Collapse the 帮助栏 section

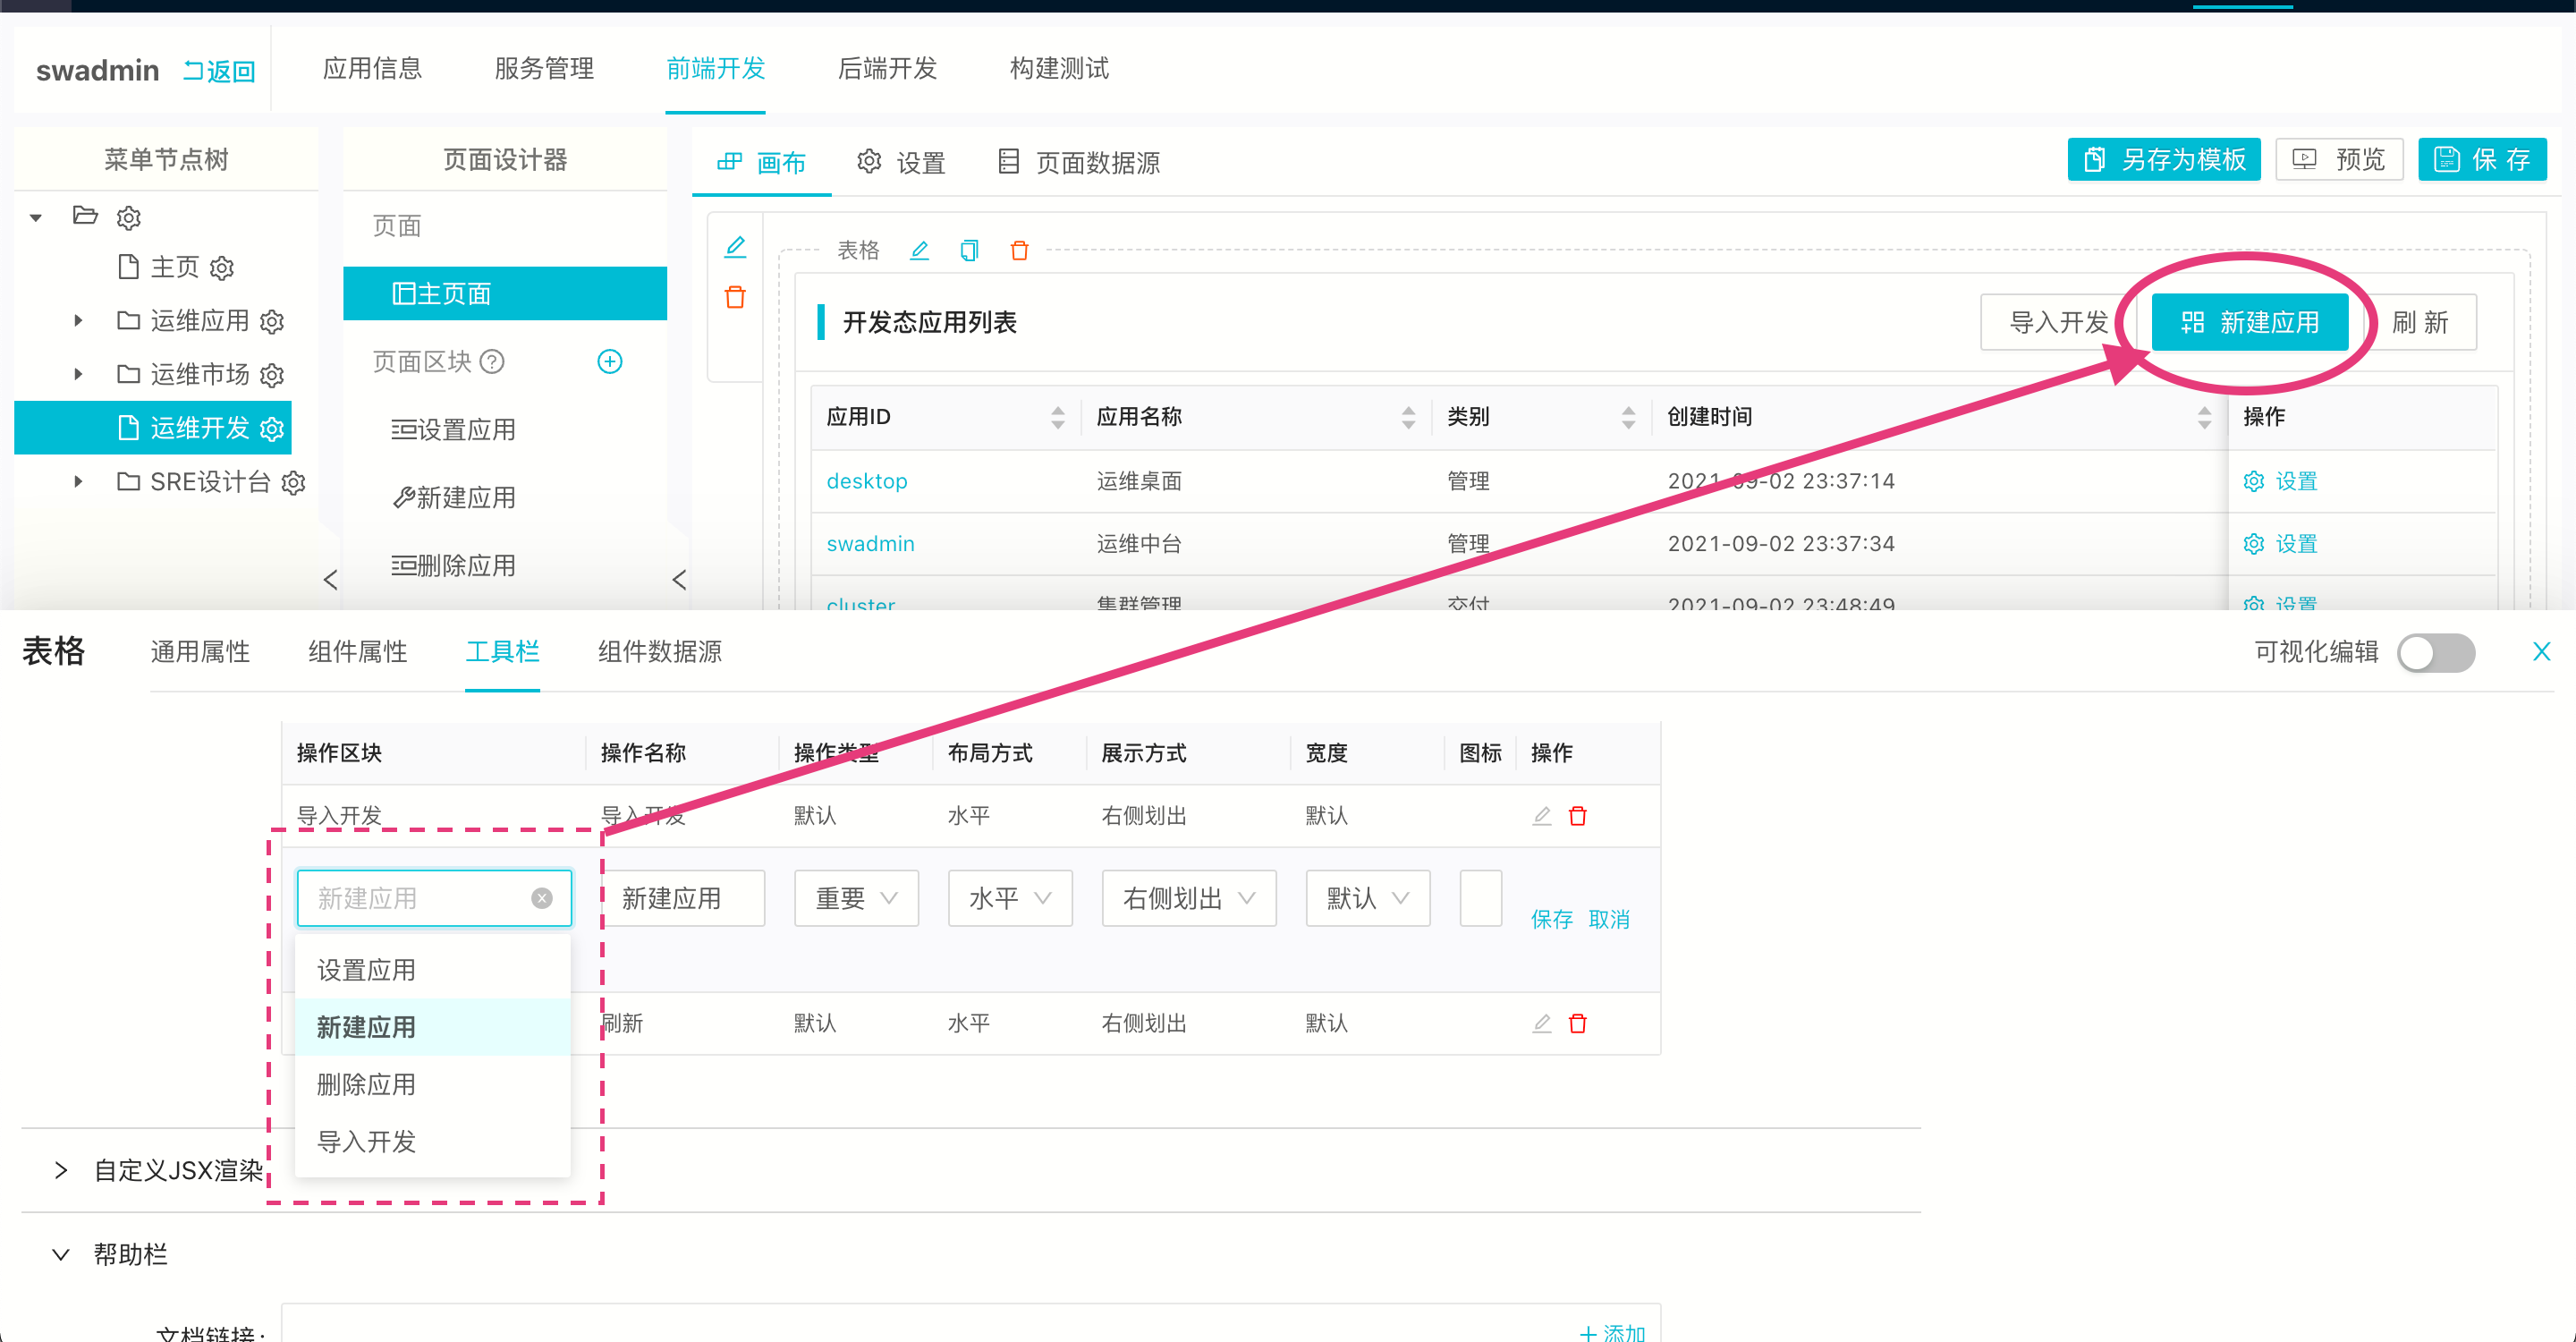click(x=60, y=1255)
